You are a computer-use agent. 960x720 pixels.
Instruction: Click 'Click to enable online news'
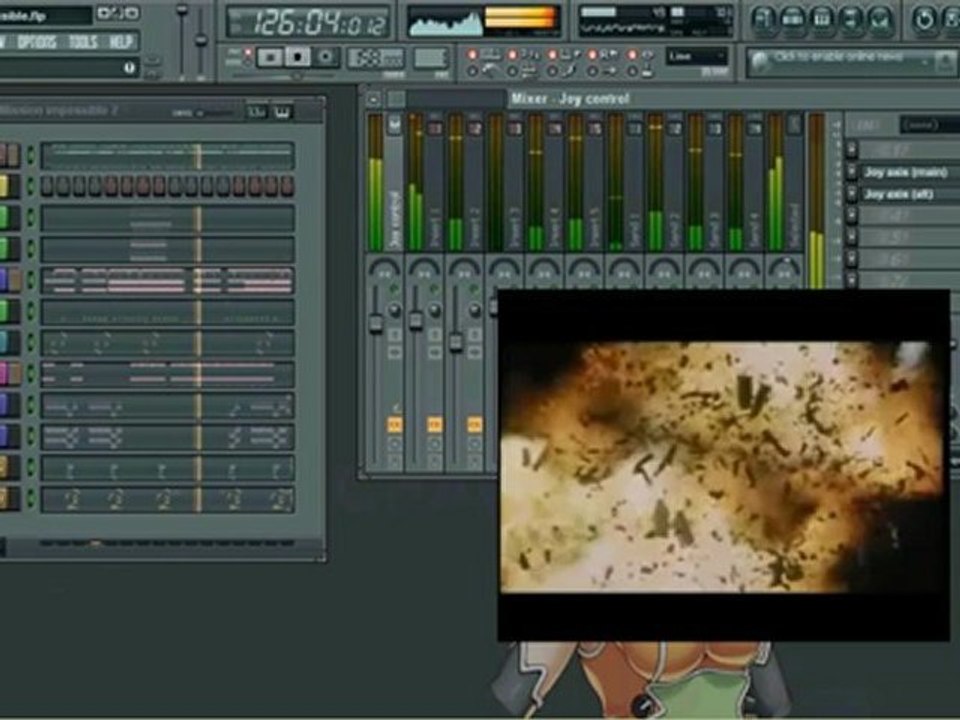pos(839,57)
